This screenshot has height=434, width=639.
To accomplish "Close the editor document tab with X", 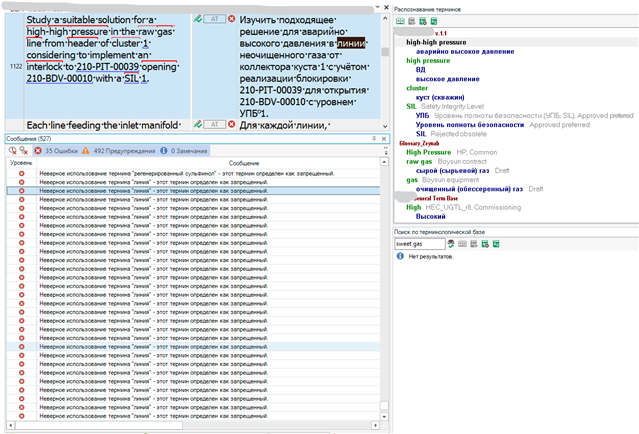I will 386,7.
